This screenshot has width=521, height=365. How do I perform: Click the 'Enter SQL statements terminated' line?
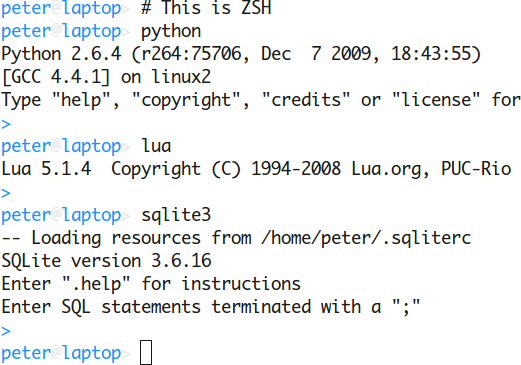click(x=211, y=307)
